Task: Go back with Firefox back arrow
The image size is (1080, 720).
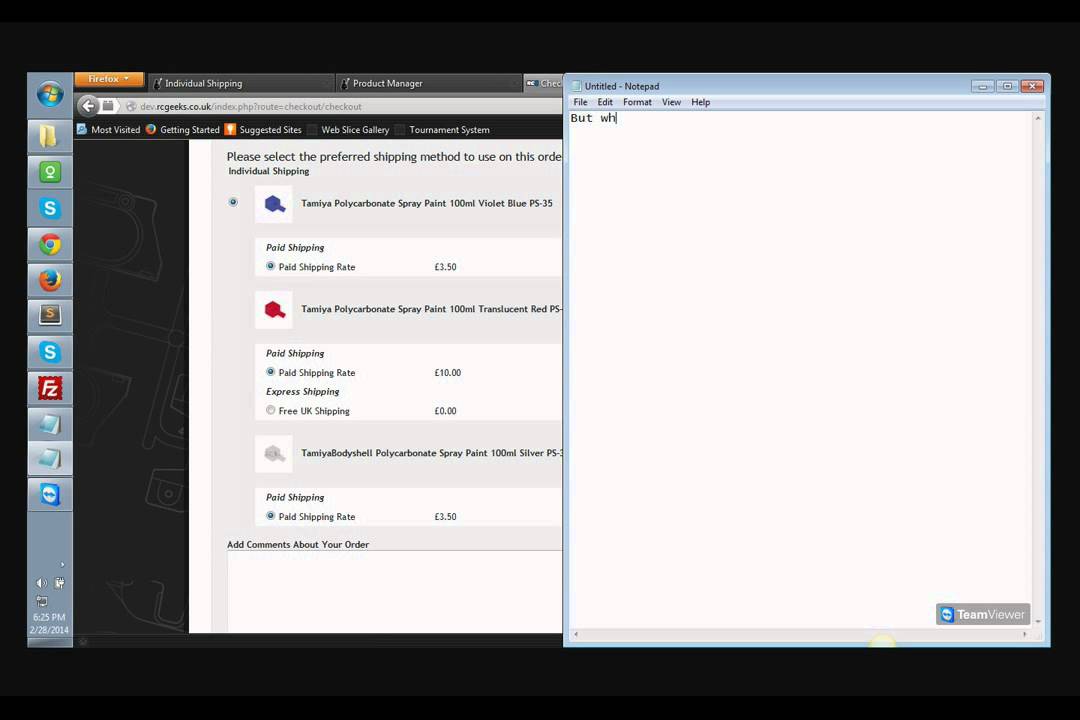Action: pos(87,106)
